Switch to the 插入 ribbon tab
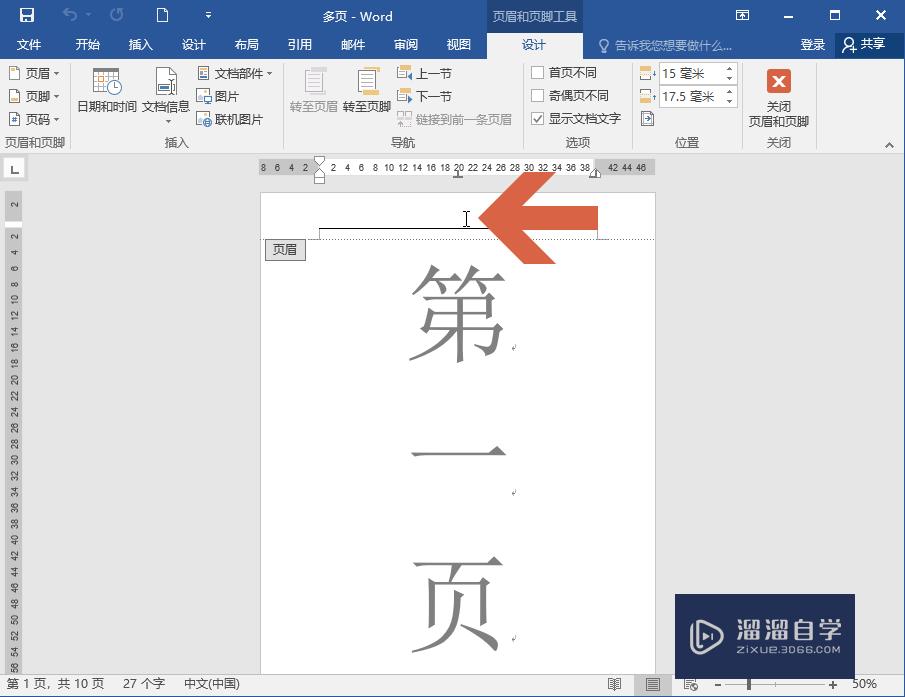This screenshot has height=697, width=905. click(140, 44)
